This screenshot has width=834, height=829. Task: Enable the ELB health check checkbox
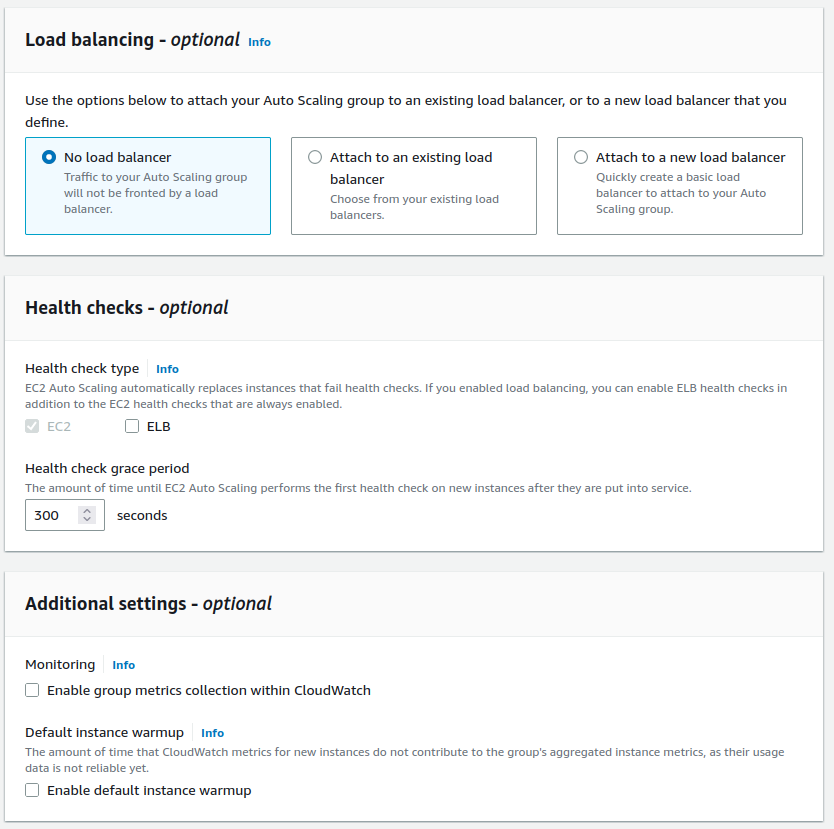[133, 426]
